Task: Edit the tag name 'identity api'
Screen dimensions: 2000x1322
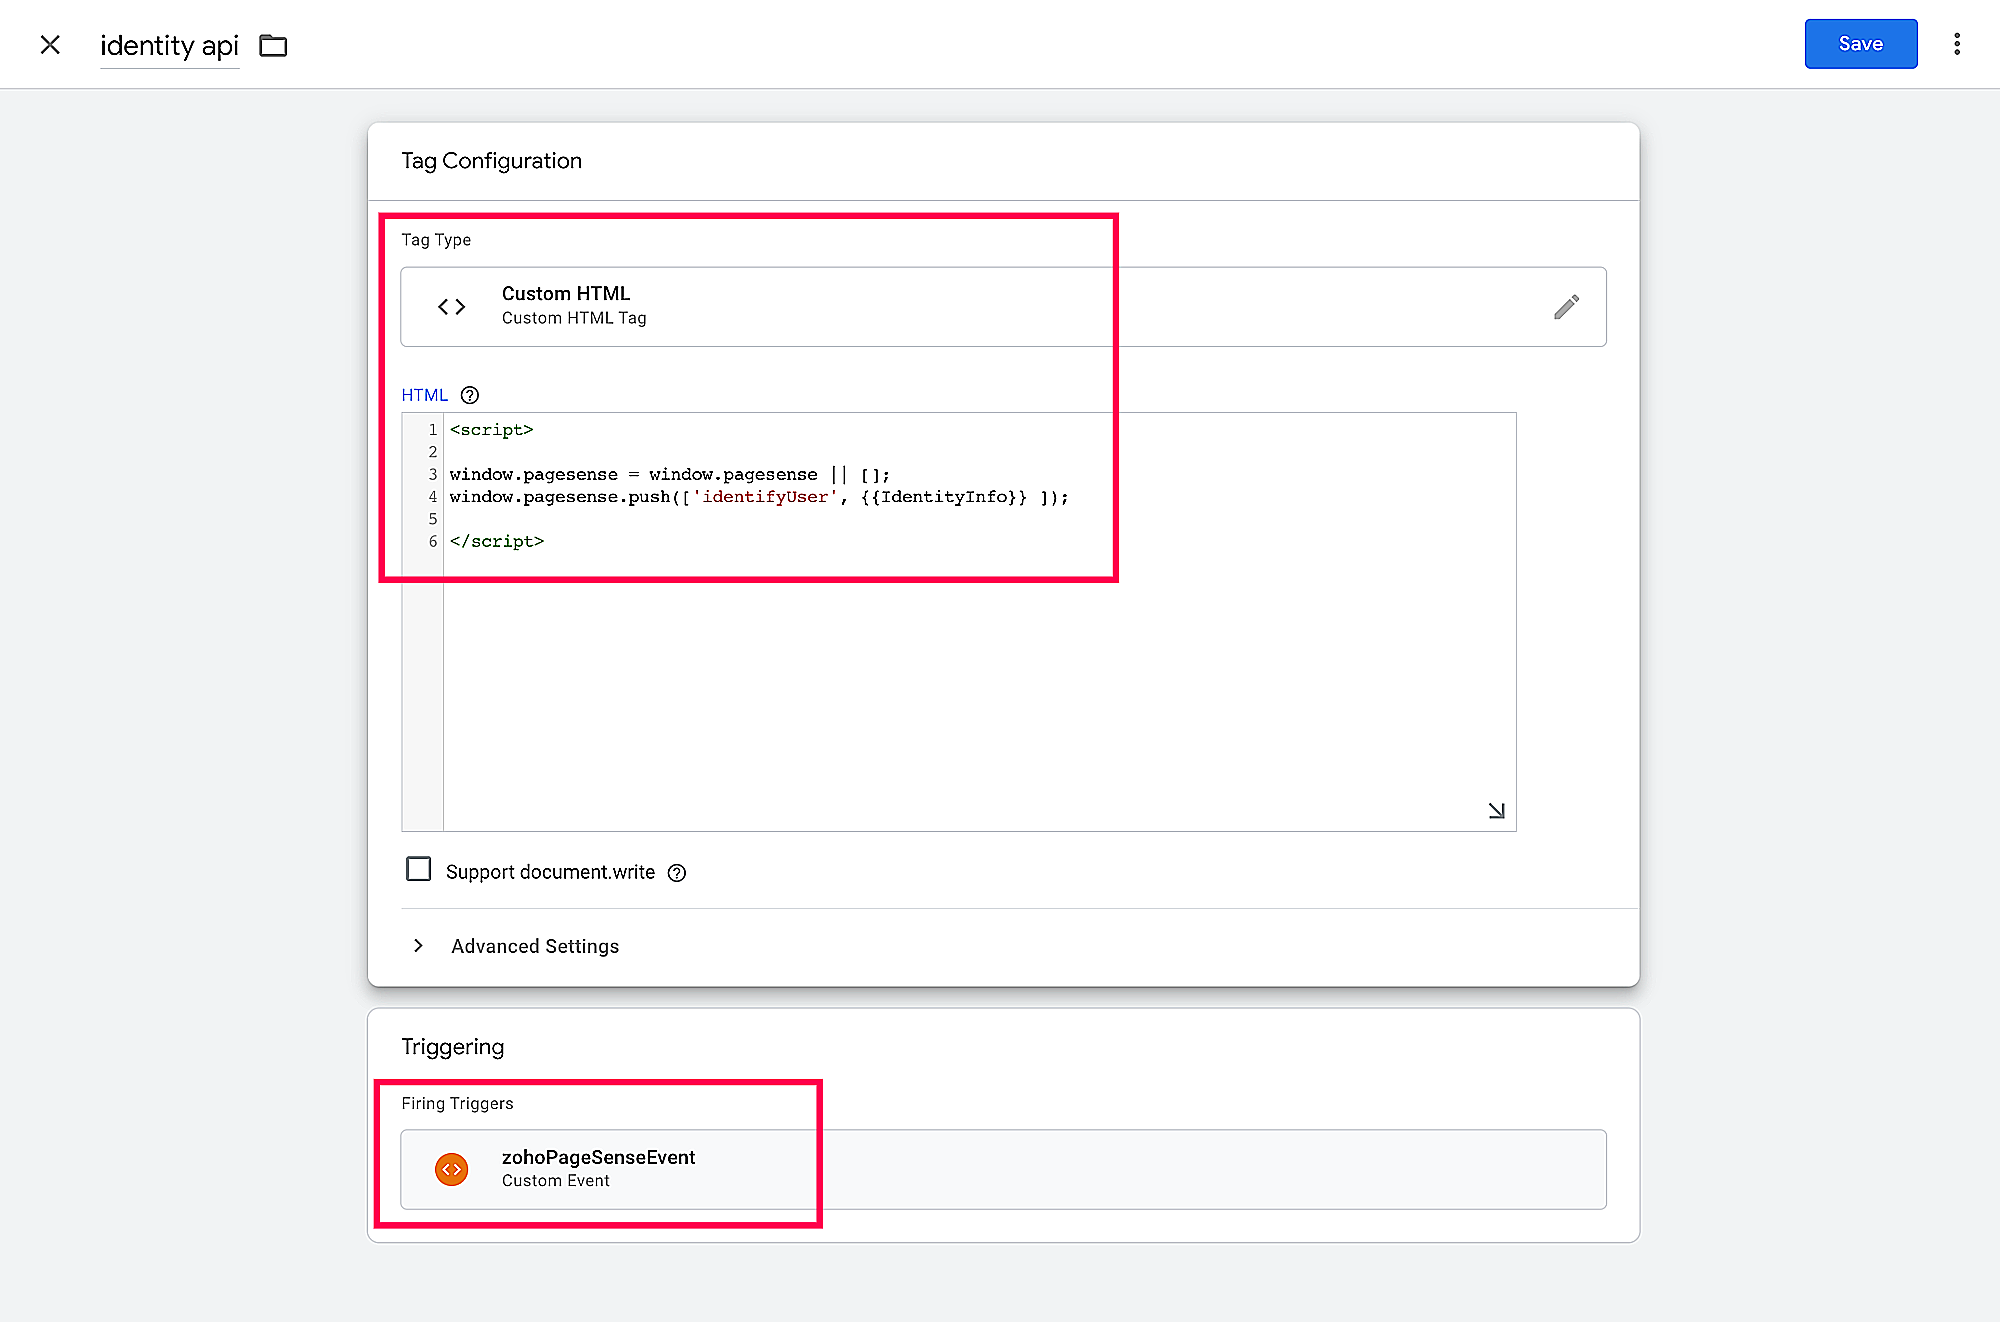Action: [169, 46]
